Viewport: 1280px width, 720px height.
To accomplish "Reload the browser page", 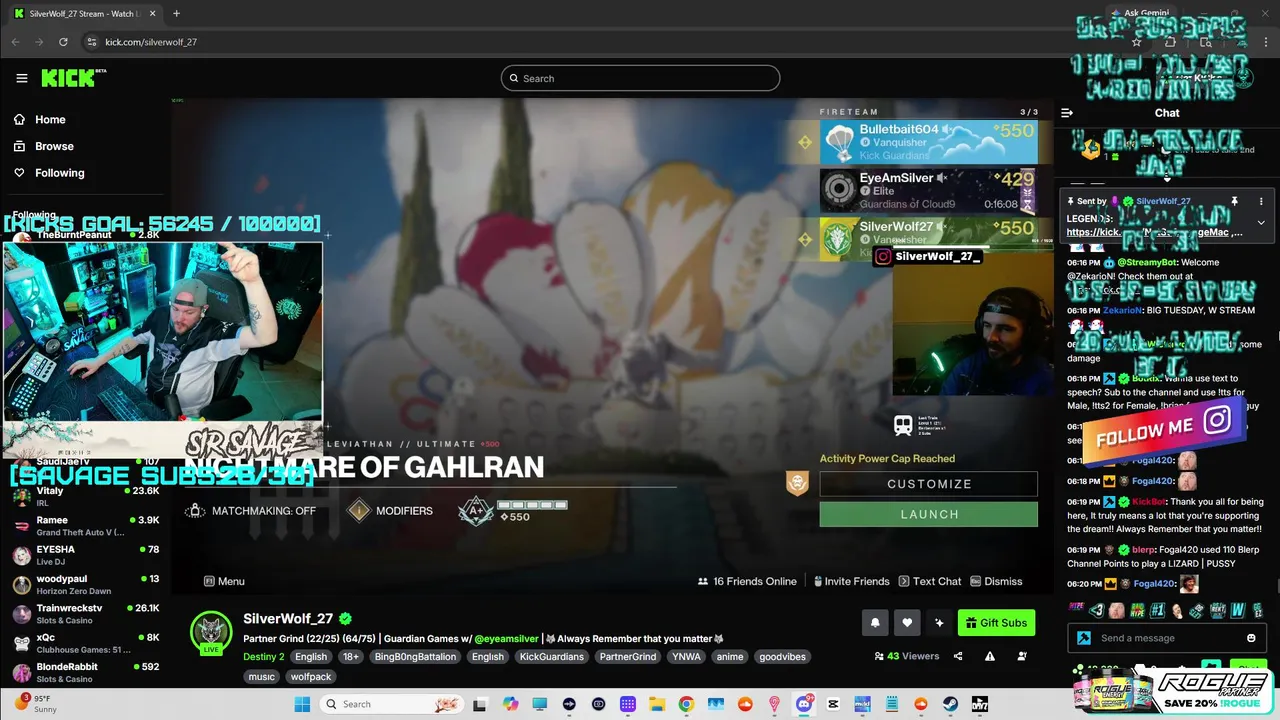I will 63,42.
